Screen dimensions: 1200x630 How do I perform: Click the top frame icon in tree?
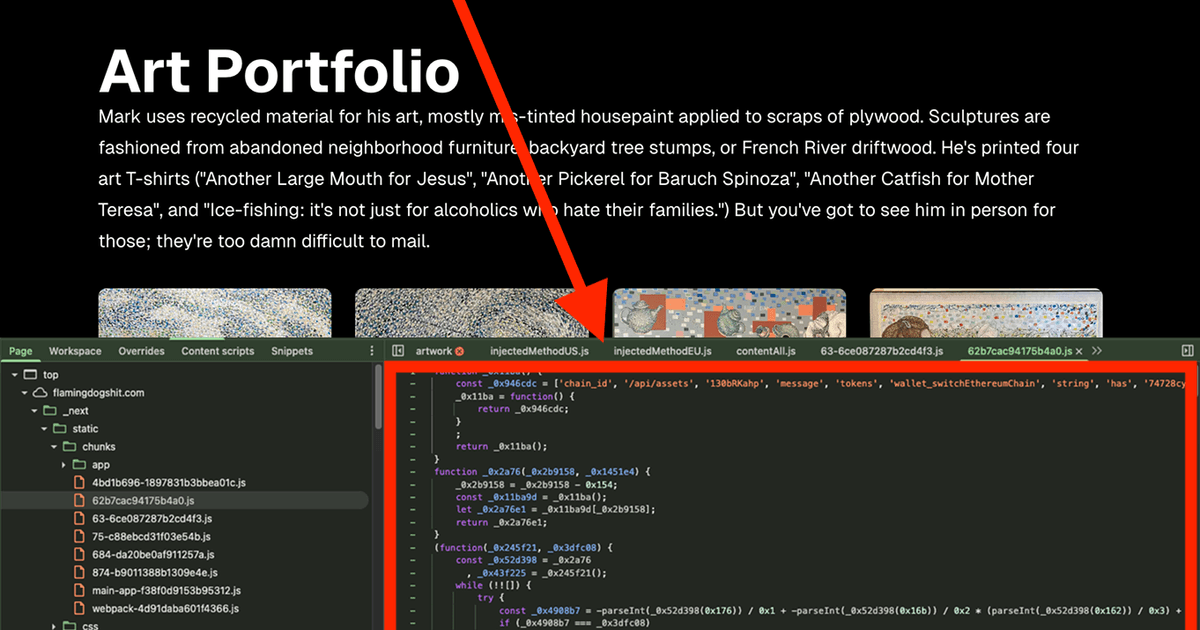click(x=32, y=373)
